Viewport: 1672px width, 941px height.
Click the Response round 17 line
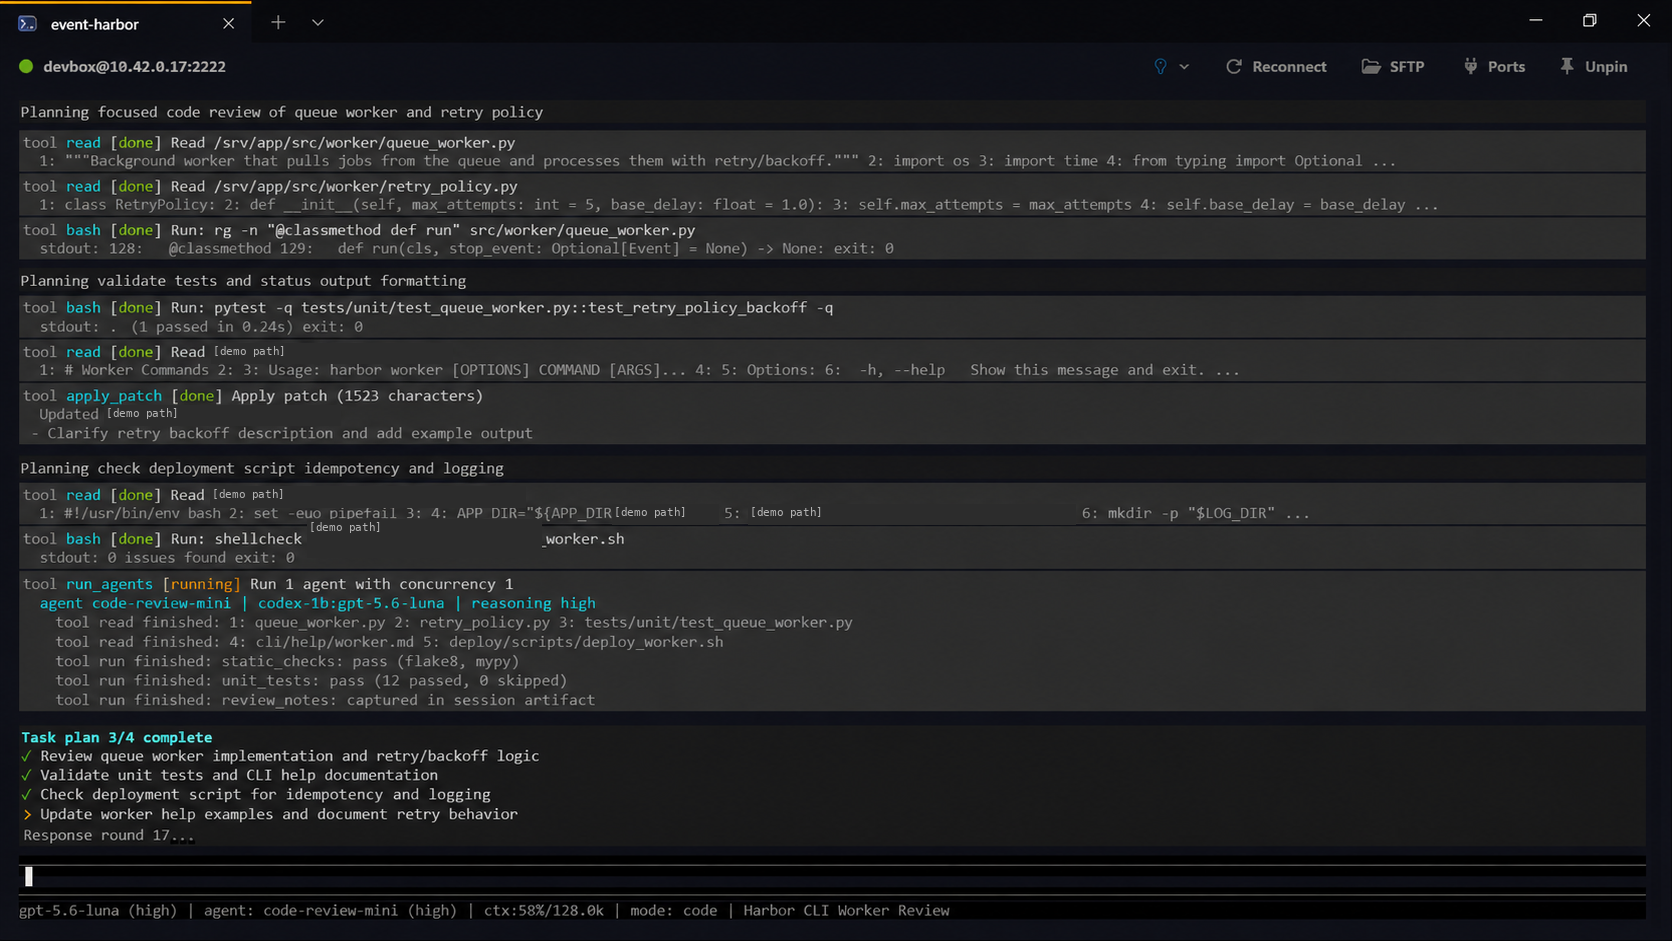pyautogui.click(x=109, y=835)
